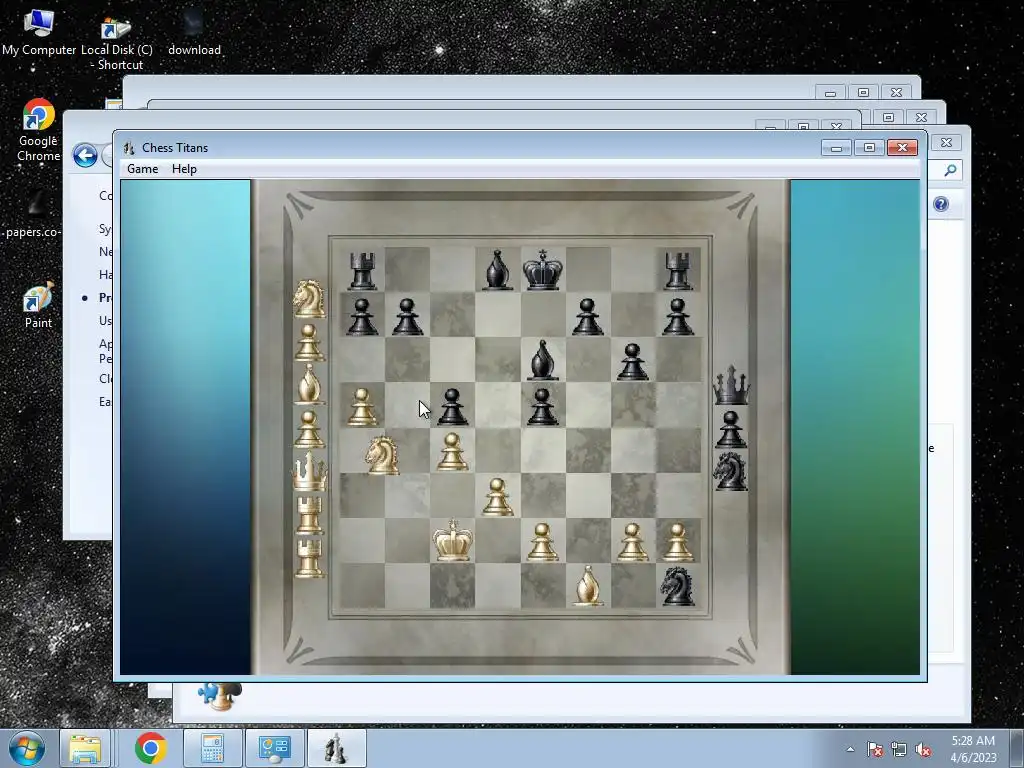Select the white pawn on a5

(x=362, y=407)
